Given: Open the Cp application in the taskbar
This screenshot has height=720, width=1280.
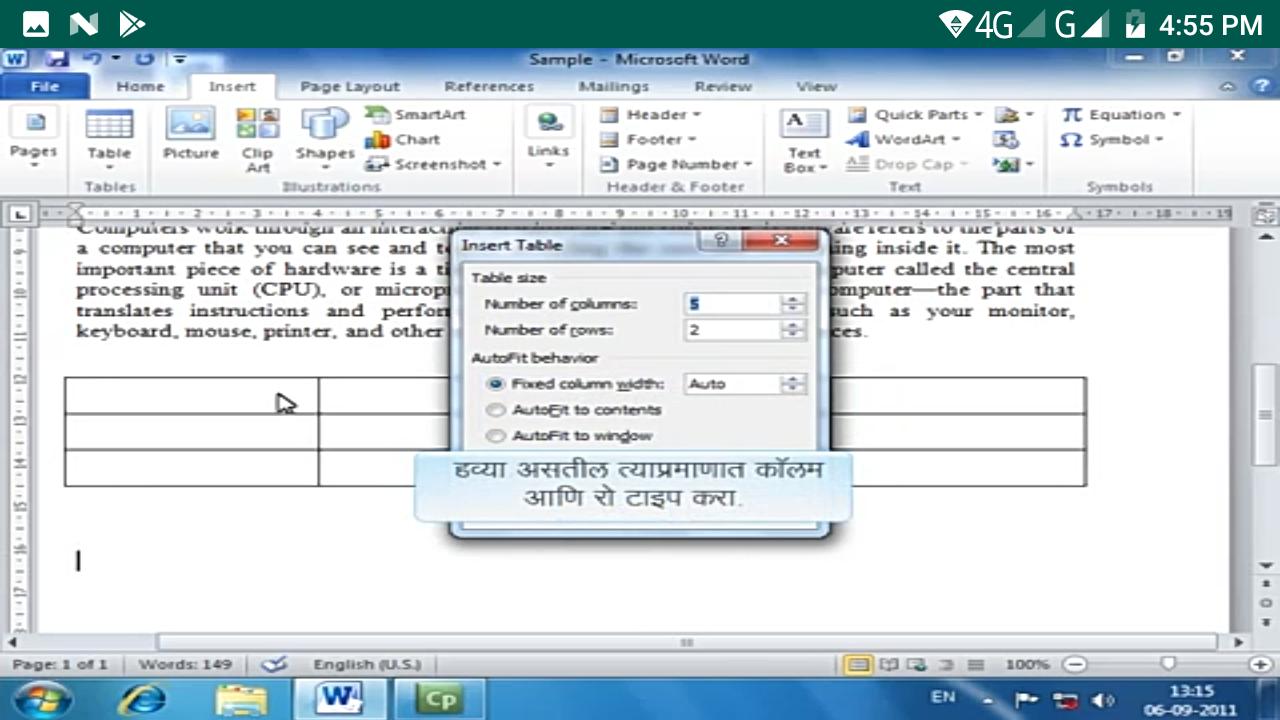Looking at the screenshot, I should (x=439, y=698).
